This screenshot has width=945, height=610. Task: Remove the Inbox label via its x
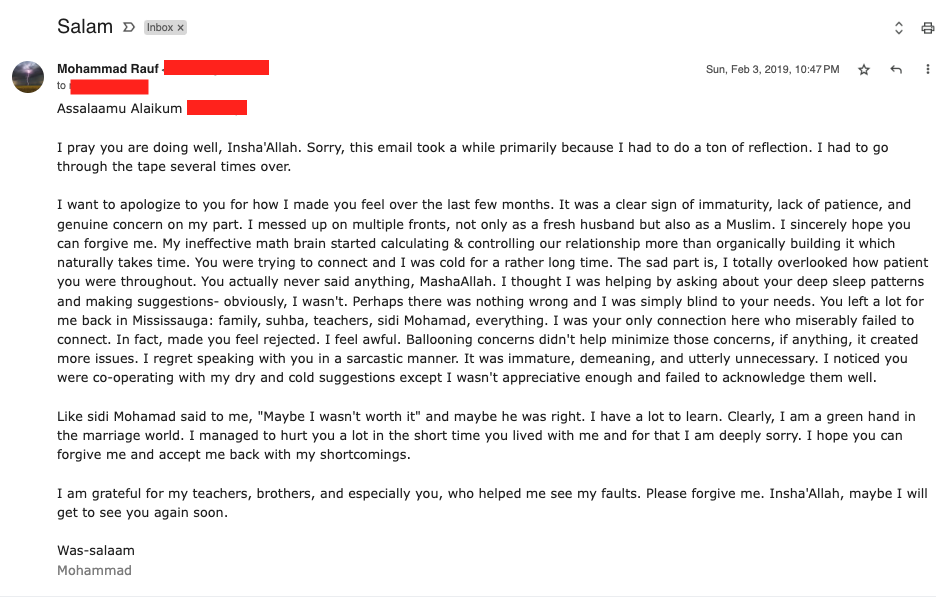pos(180,28)
